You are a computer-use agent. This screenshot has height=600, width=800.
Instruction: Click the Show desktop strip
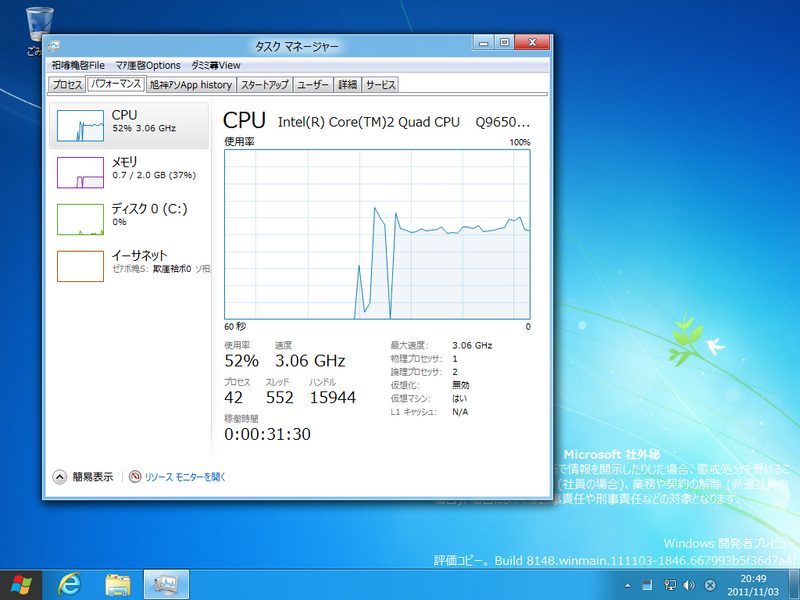point(793,585)
